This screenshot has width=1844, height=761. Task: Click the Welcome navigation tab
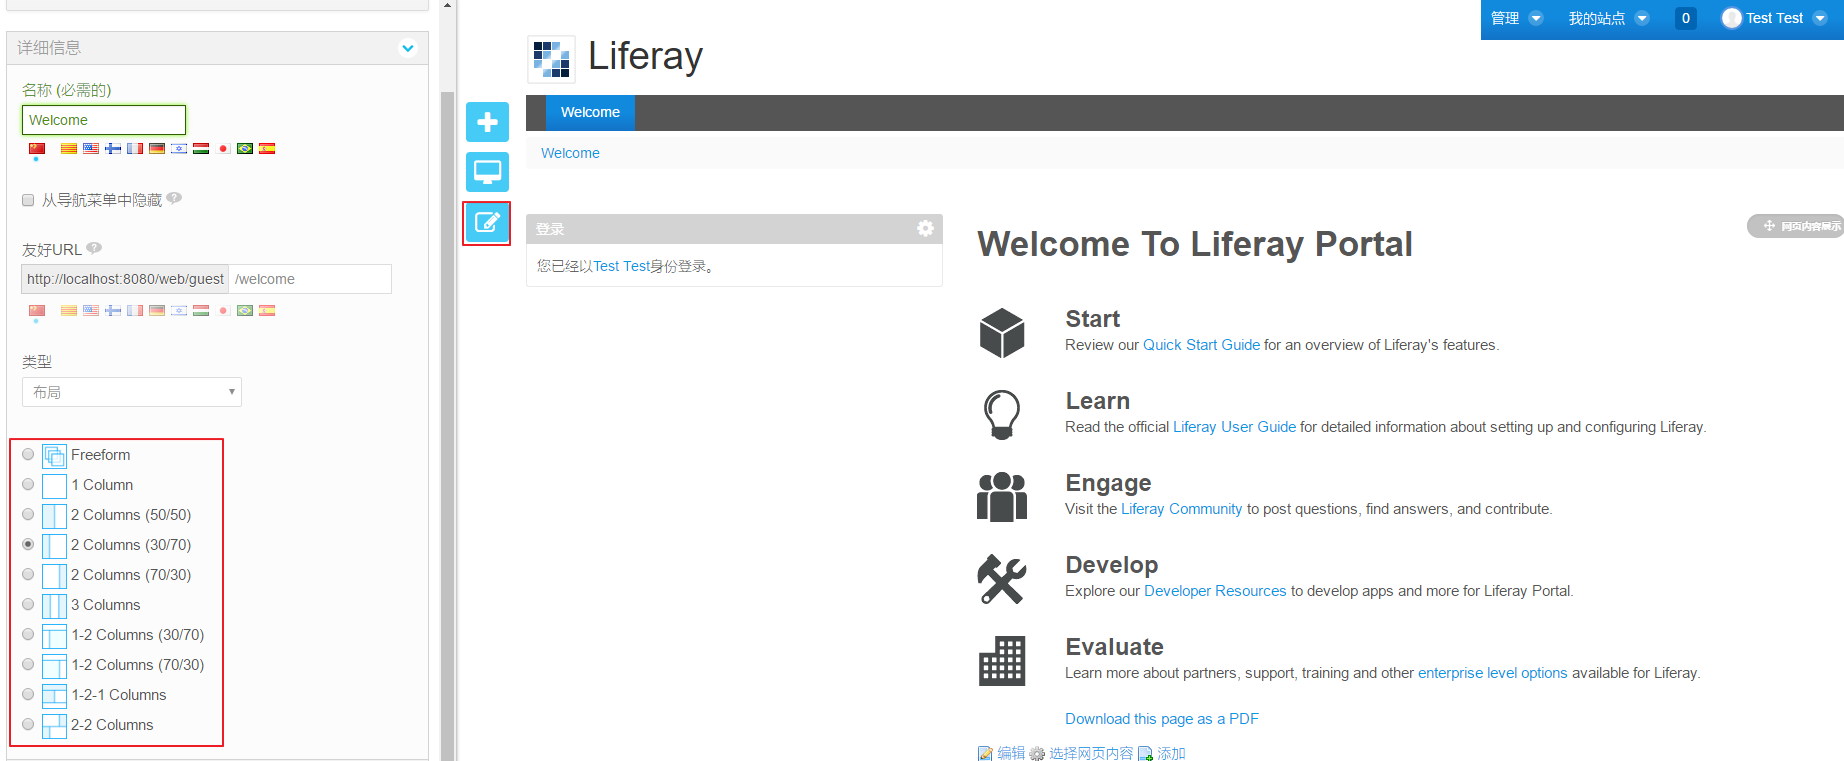[x=590, y=112]
